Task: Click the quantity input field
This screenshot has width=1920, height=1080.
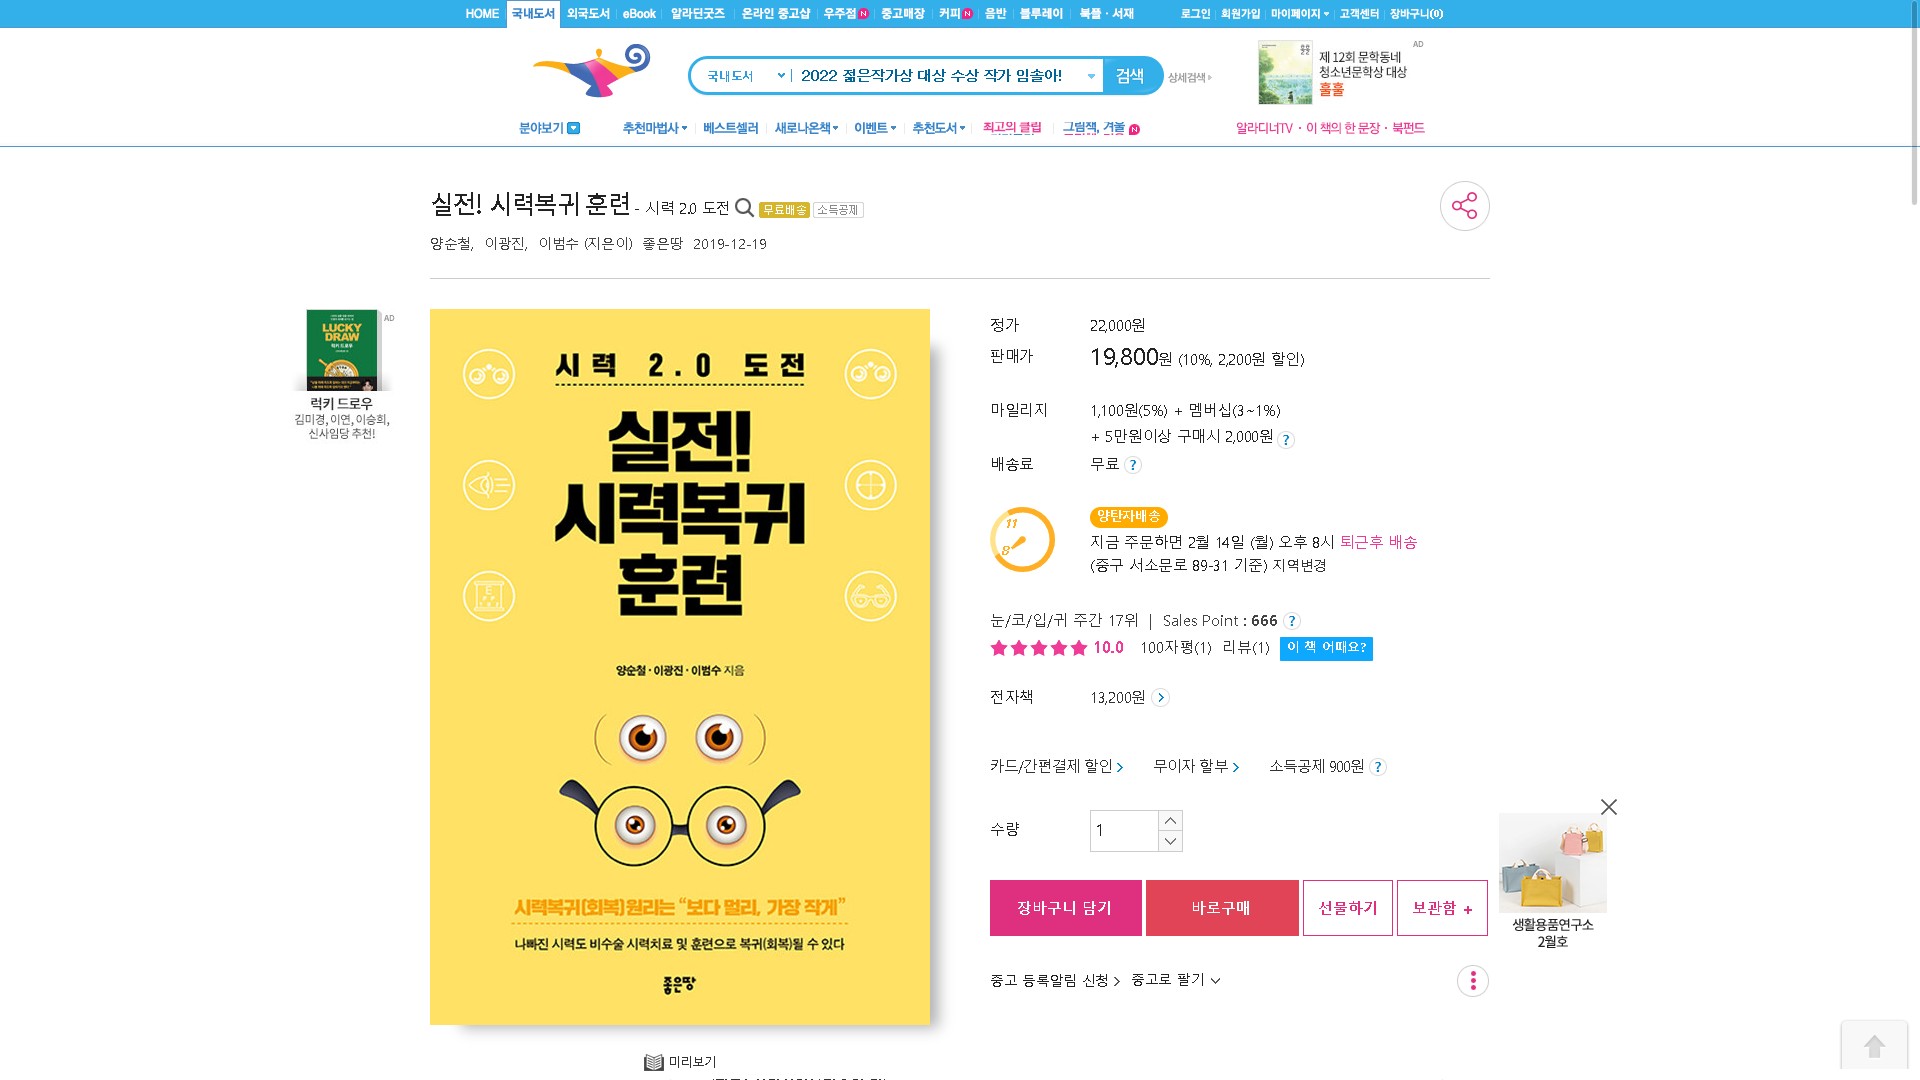Action: [1124, 831]
